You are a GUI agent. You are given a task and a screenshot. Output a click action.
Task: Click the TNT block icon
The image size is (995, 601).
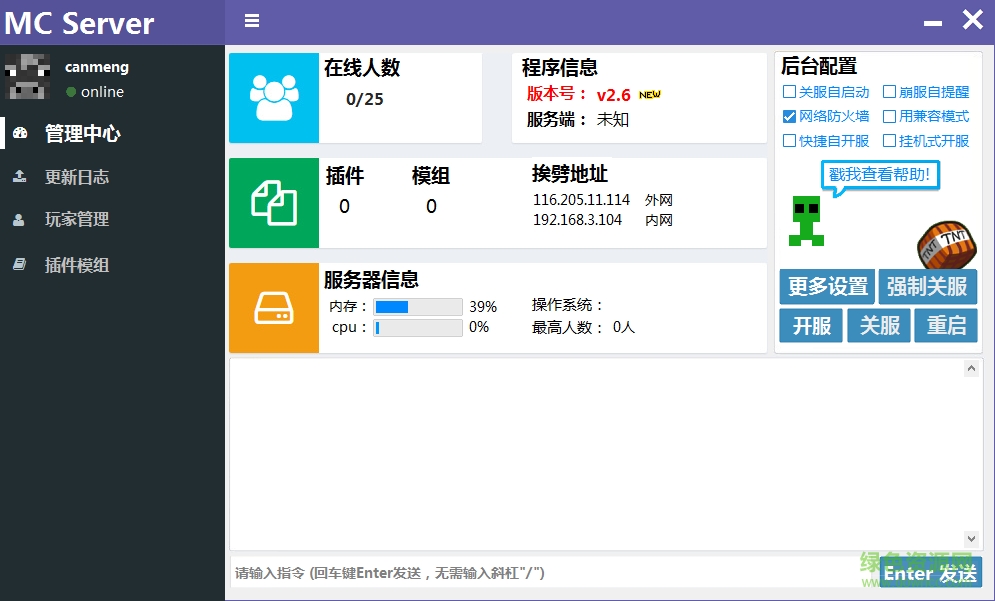click(x=945, y=244)
